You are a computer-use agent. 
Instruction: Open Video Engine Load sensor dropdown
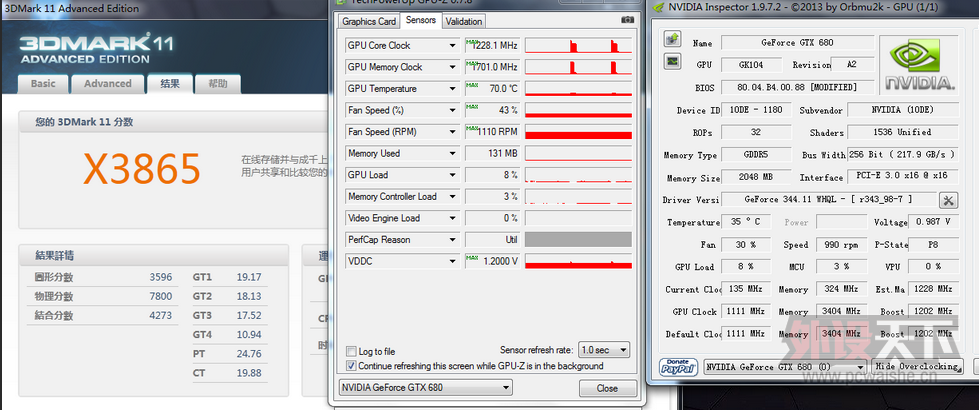tap(453, 218)
